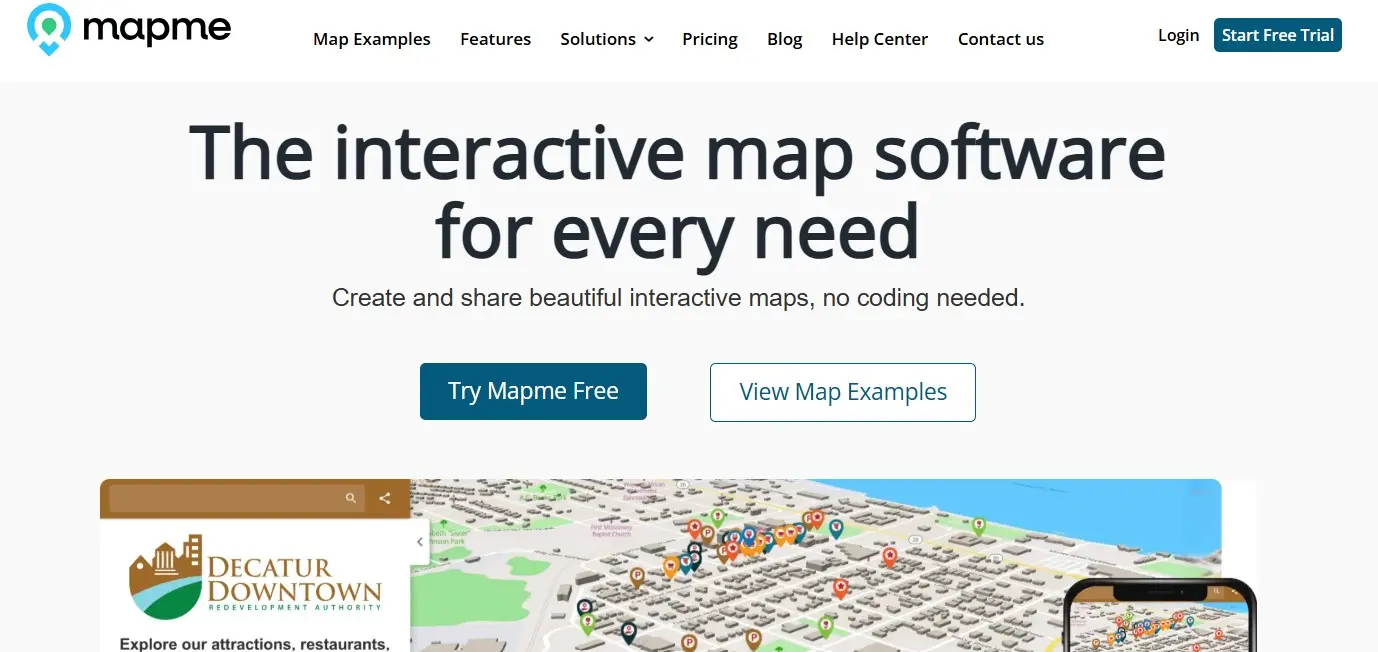Open the Pricing page

pyautogui.click(x=710, y=39)
